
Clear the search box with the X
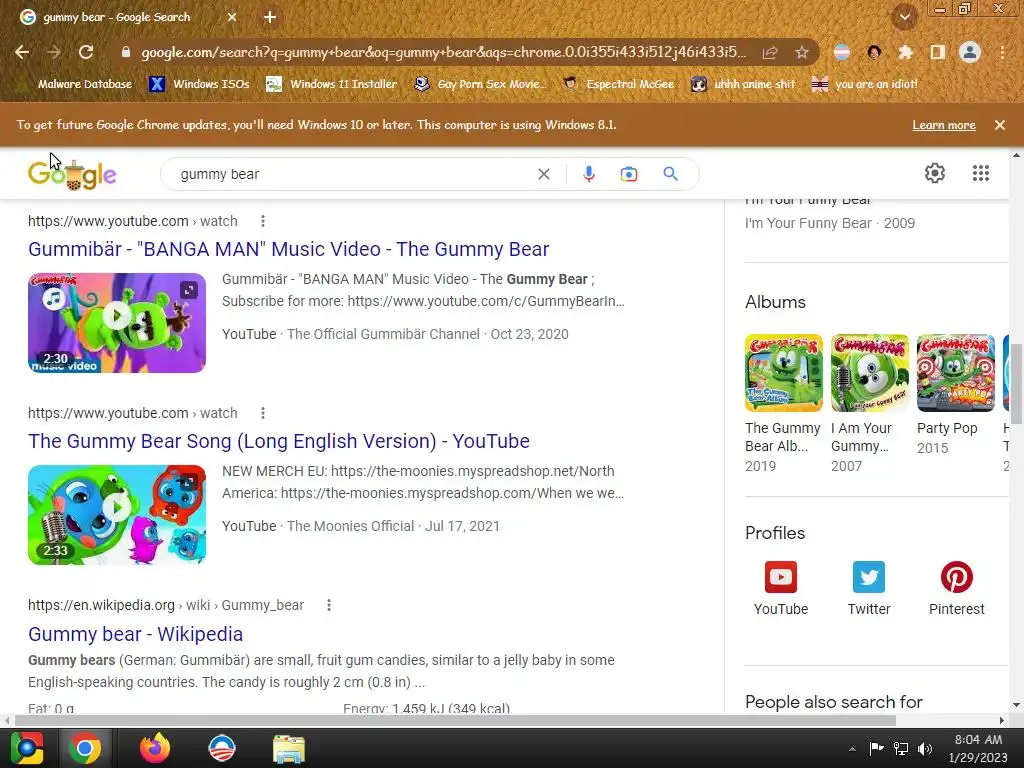(544, 174)
